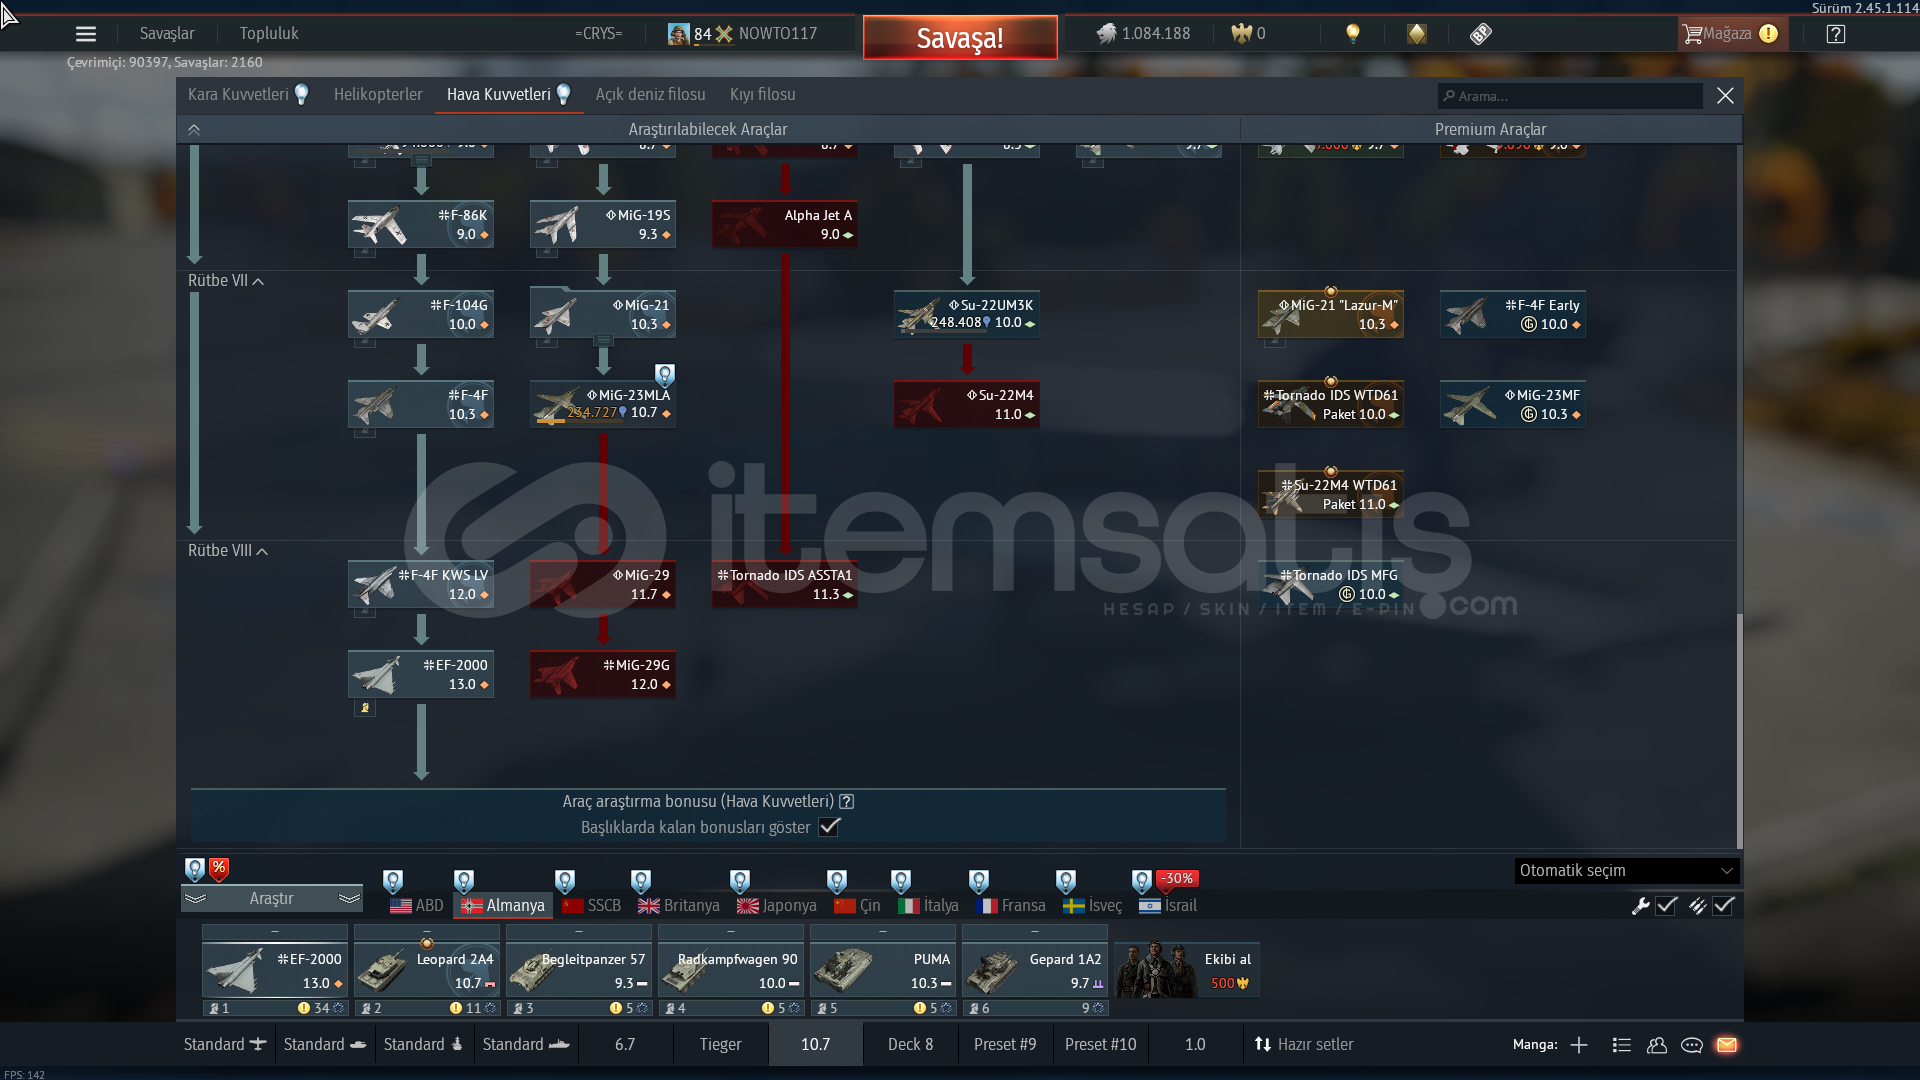
Task: Select the Preset #10 lineup
Action: (x=1100, y=1044)
